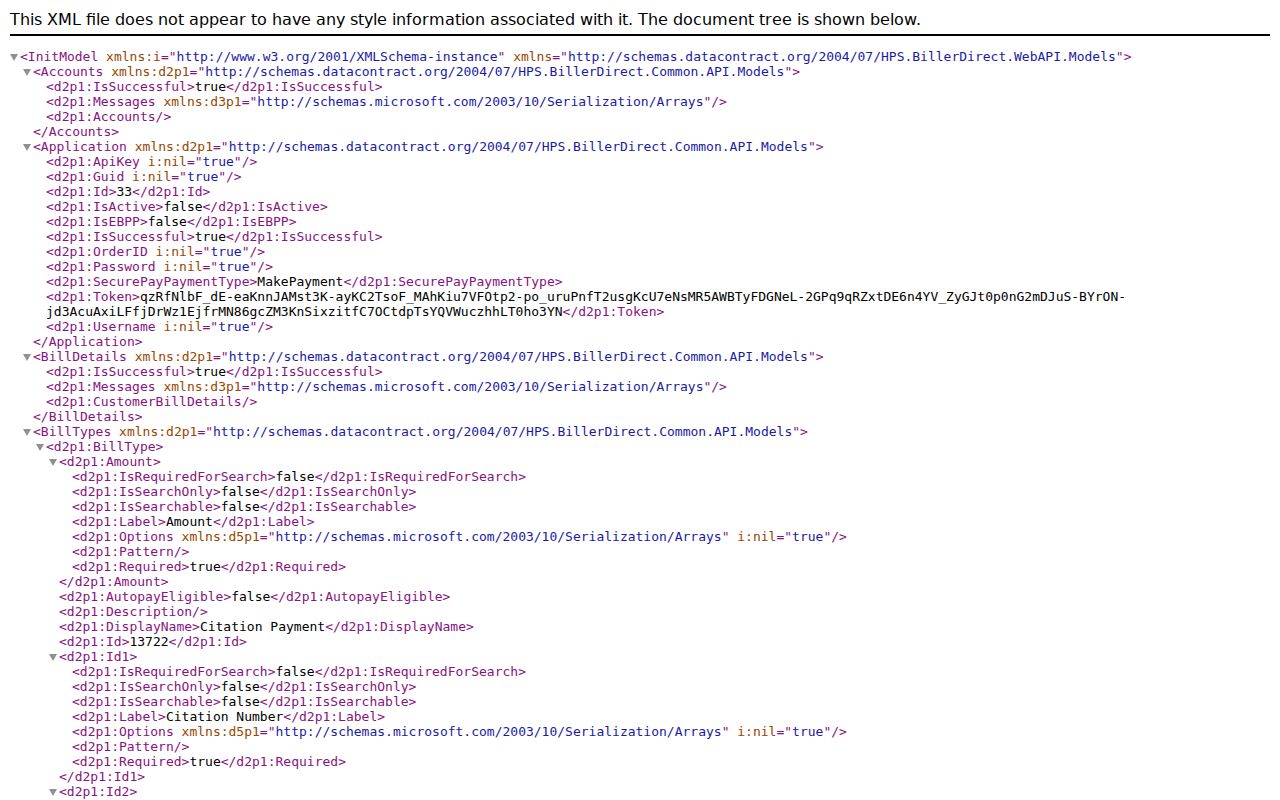Click the 'Citation Payment' display name value

(x=263, y=627)
